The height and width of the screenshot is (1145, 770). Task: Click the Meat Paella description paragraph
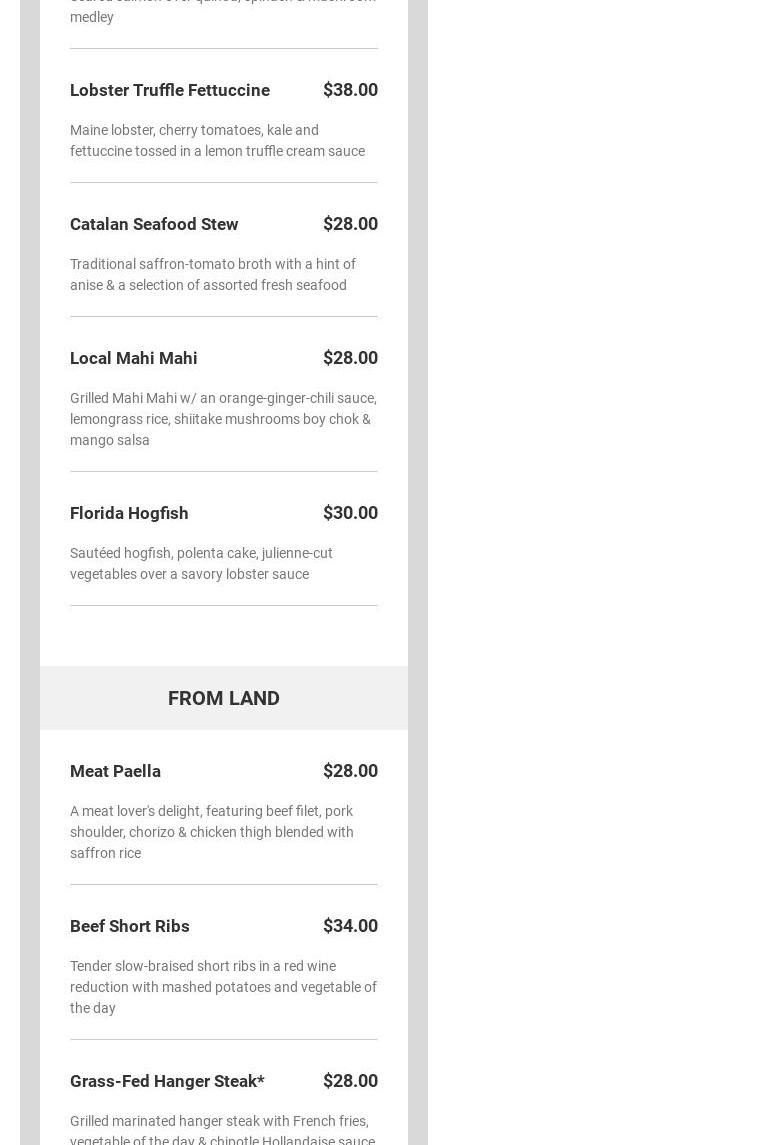click(x=212, y=832)
